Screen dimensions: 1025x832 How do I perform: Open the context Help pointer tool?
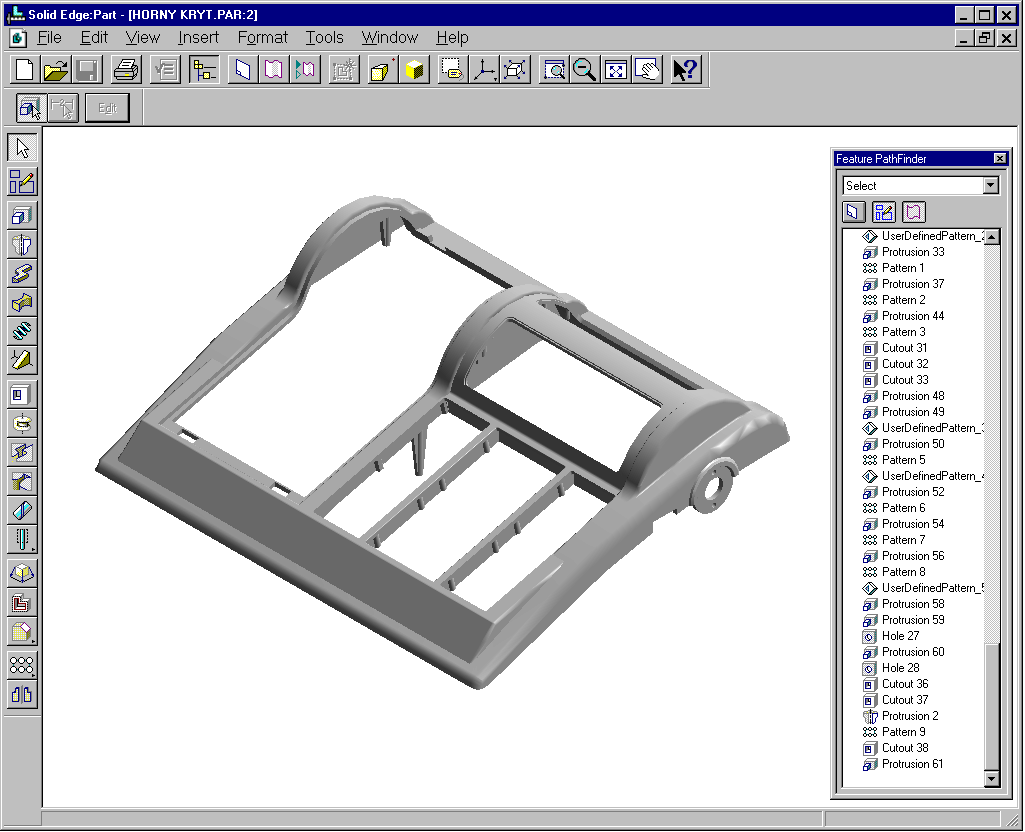tap(686, 70)
